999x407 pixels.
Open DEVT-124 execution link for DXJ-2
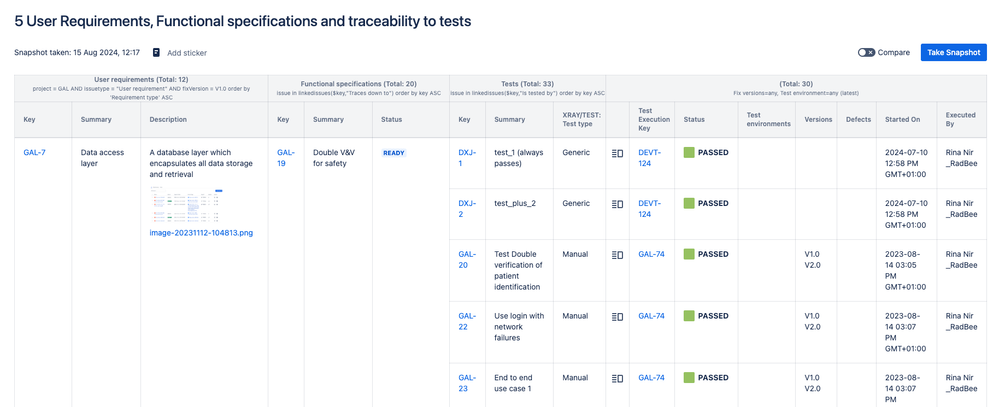(649, 209)
